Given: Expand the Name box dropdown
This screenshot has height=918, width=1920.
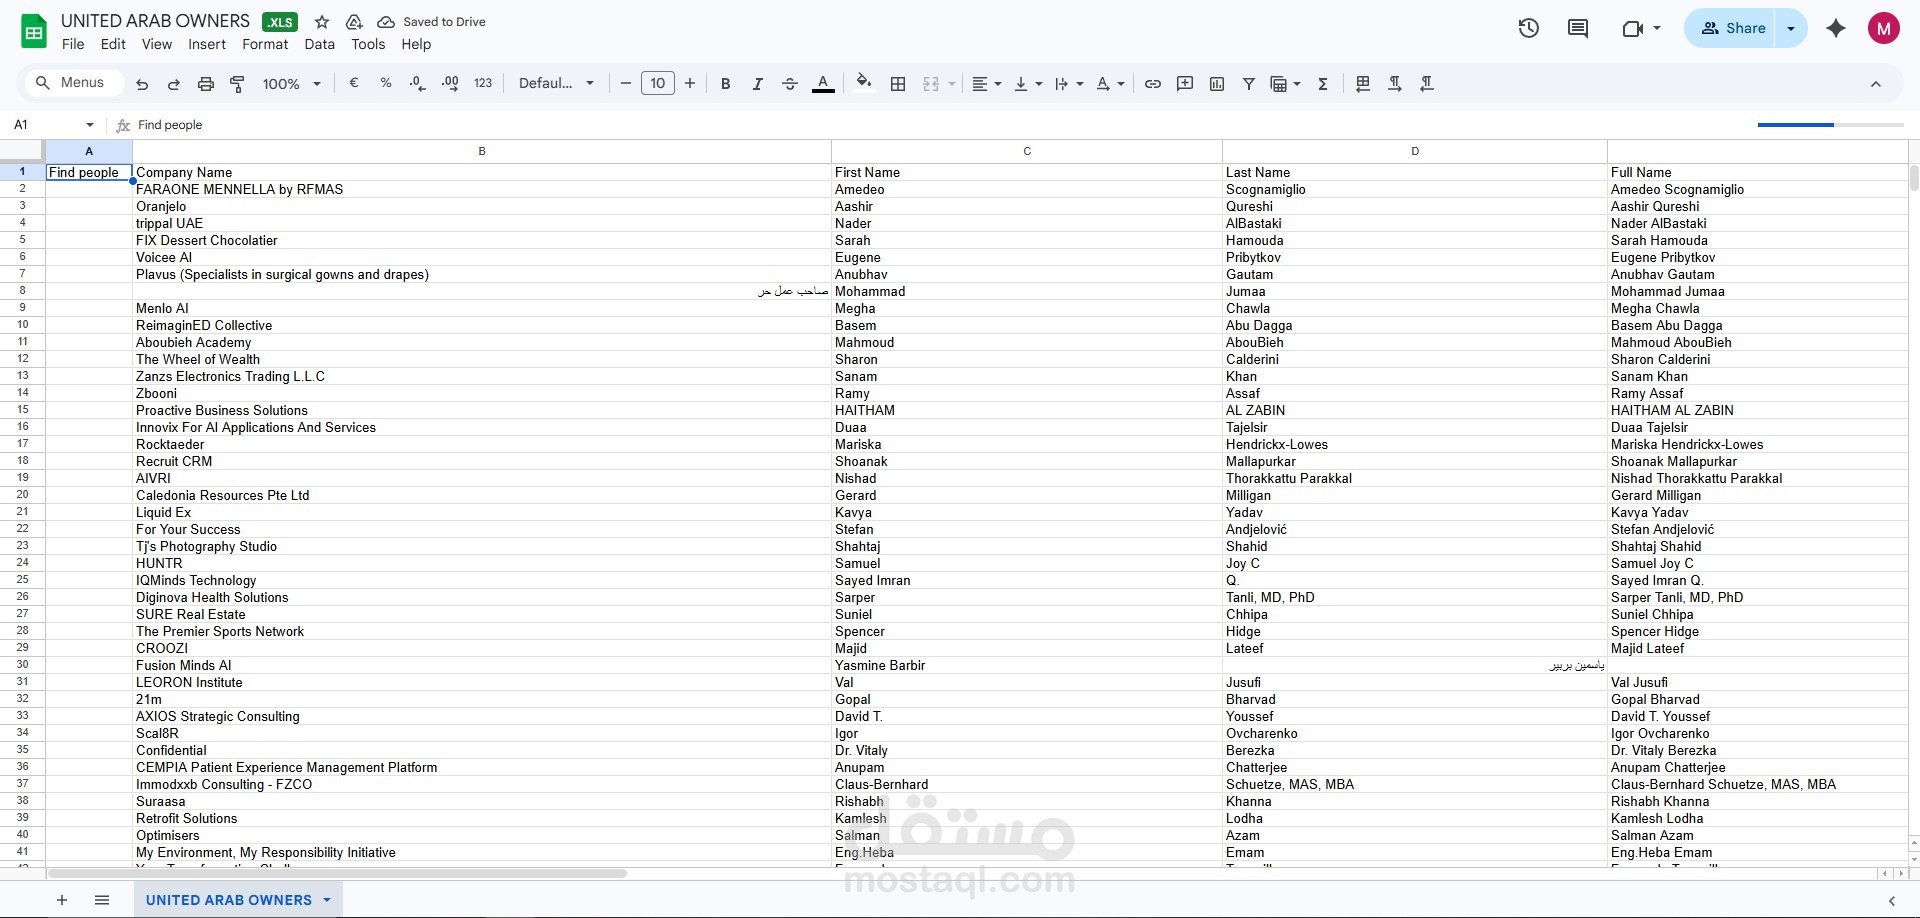Looking at the screenshot, I should [x=90, y=125].
